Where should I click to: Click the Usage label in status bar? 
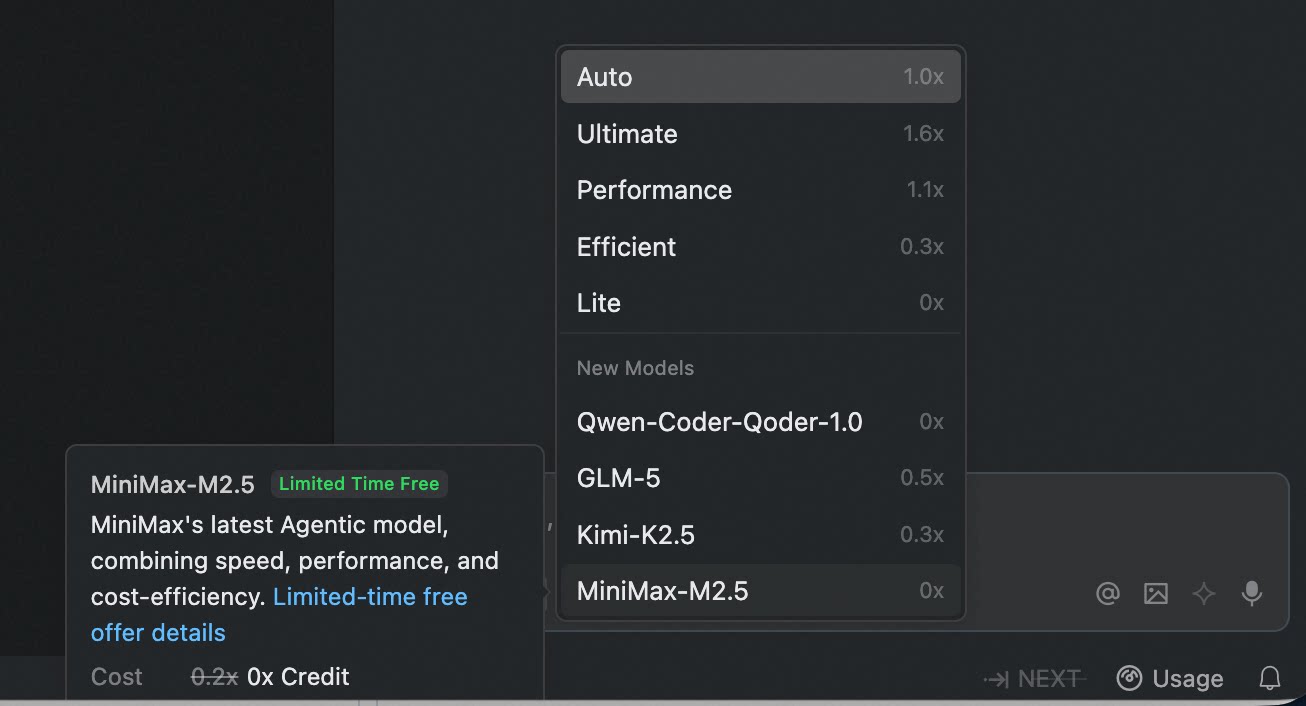pyautogui.click(x=1187, y=679)
